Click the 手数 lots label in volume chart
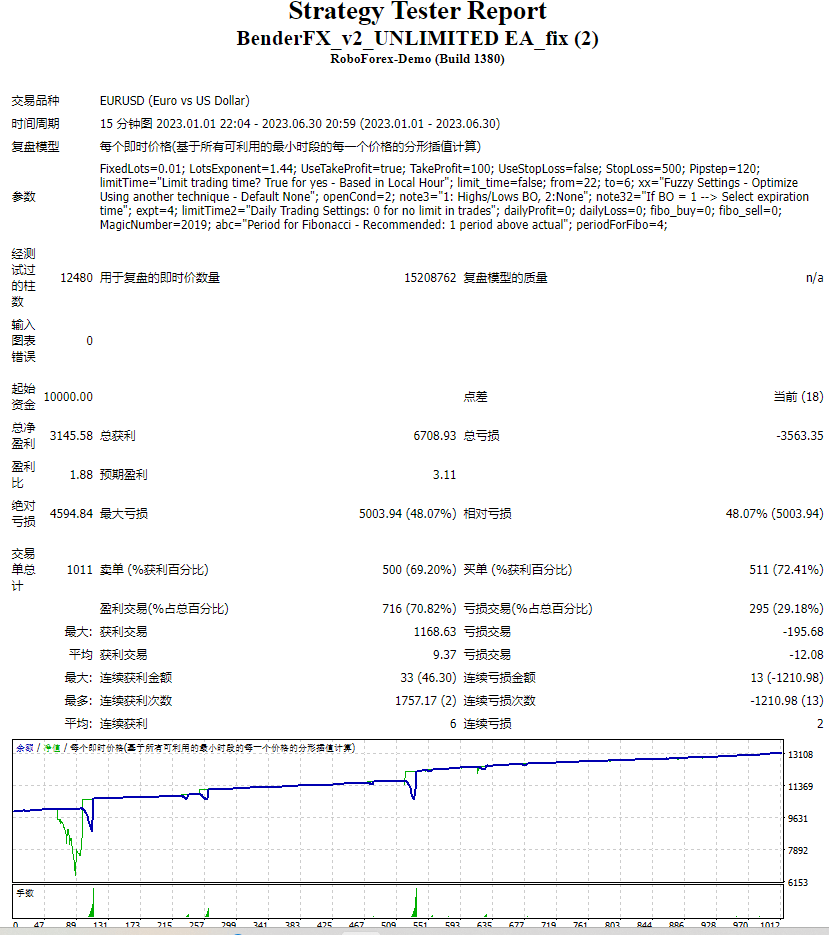 pyautogui.click(x=25, y=893)
